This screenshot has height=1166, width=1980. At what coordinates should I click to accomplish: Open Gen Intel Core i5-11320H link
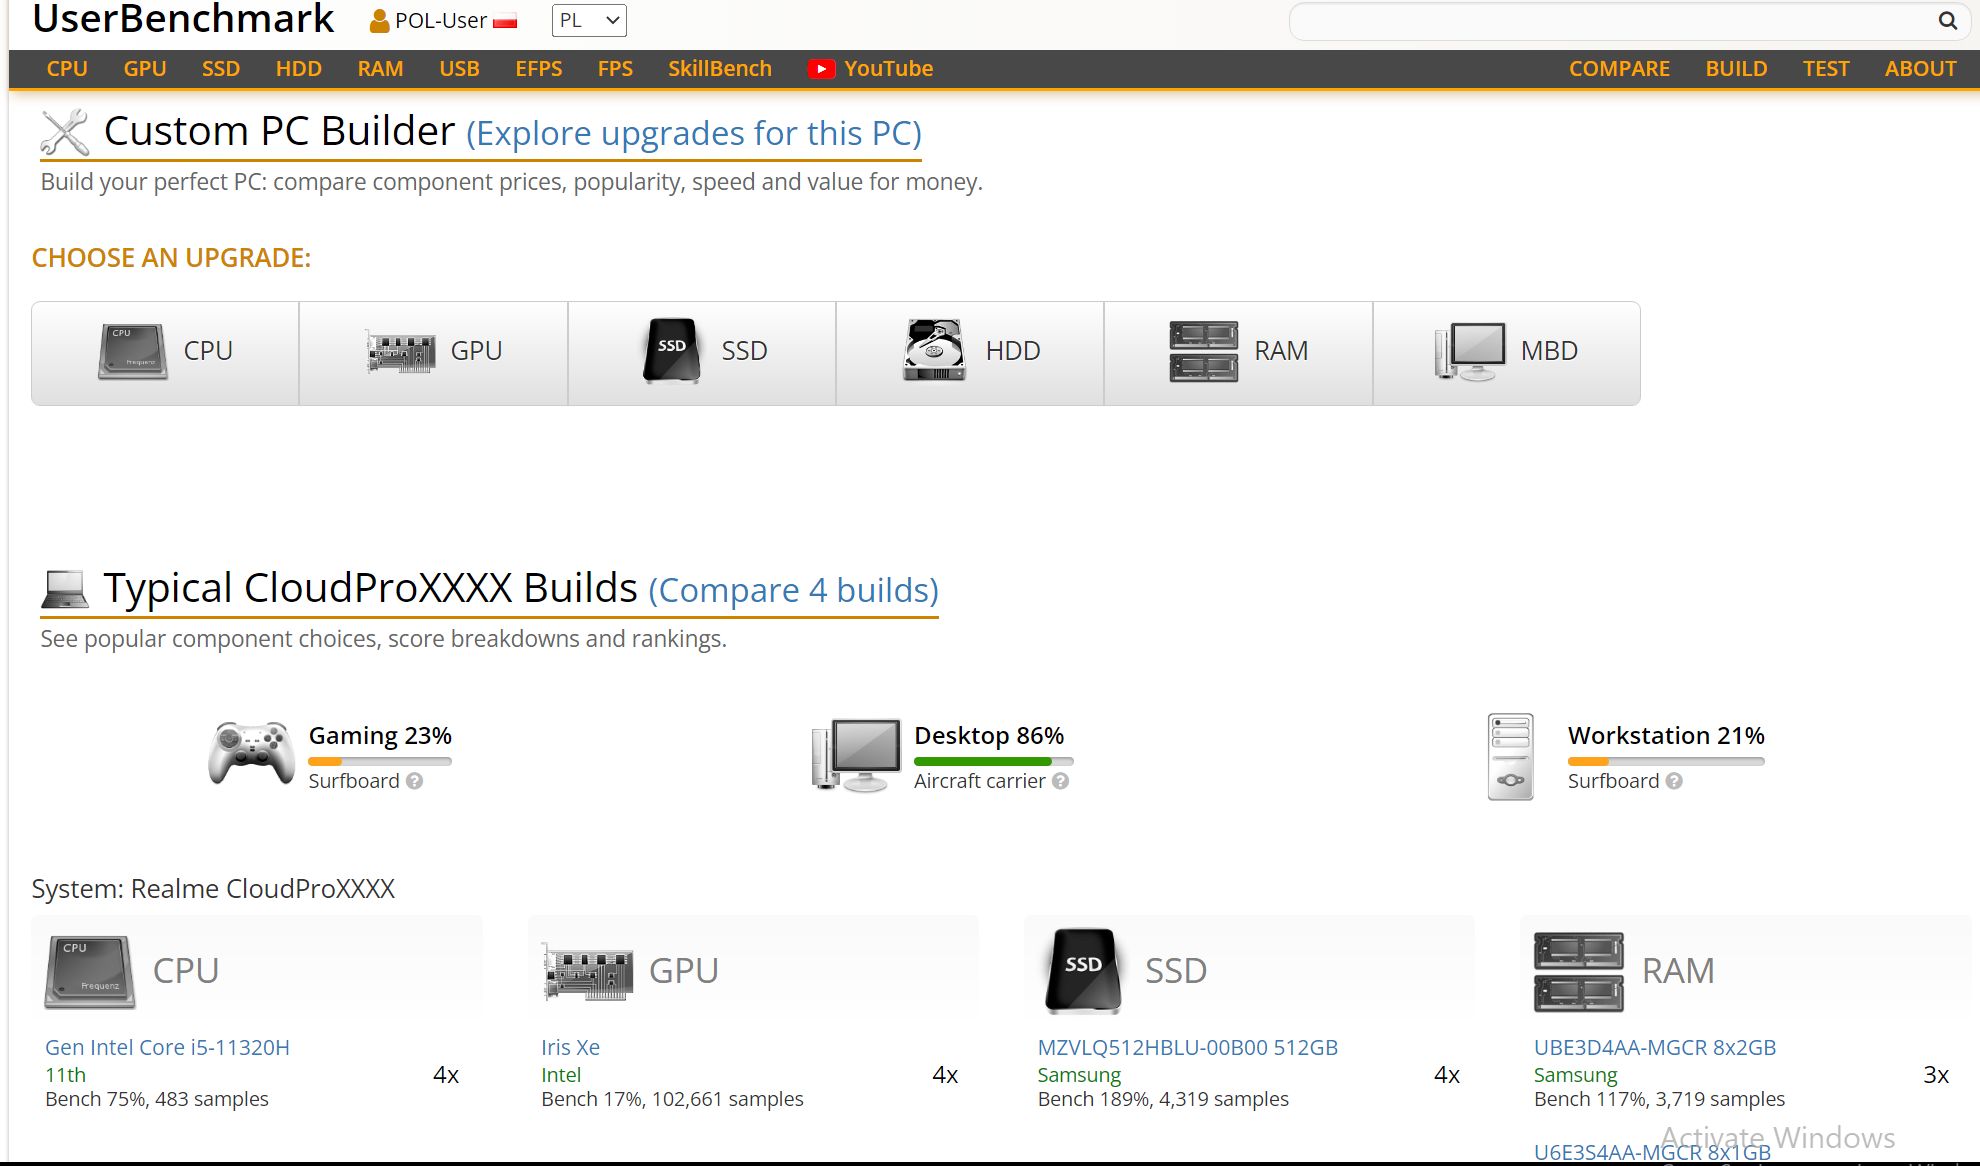(167, 1047)
